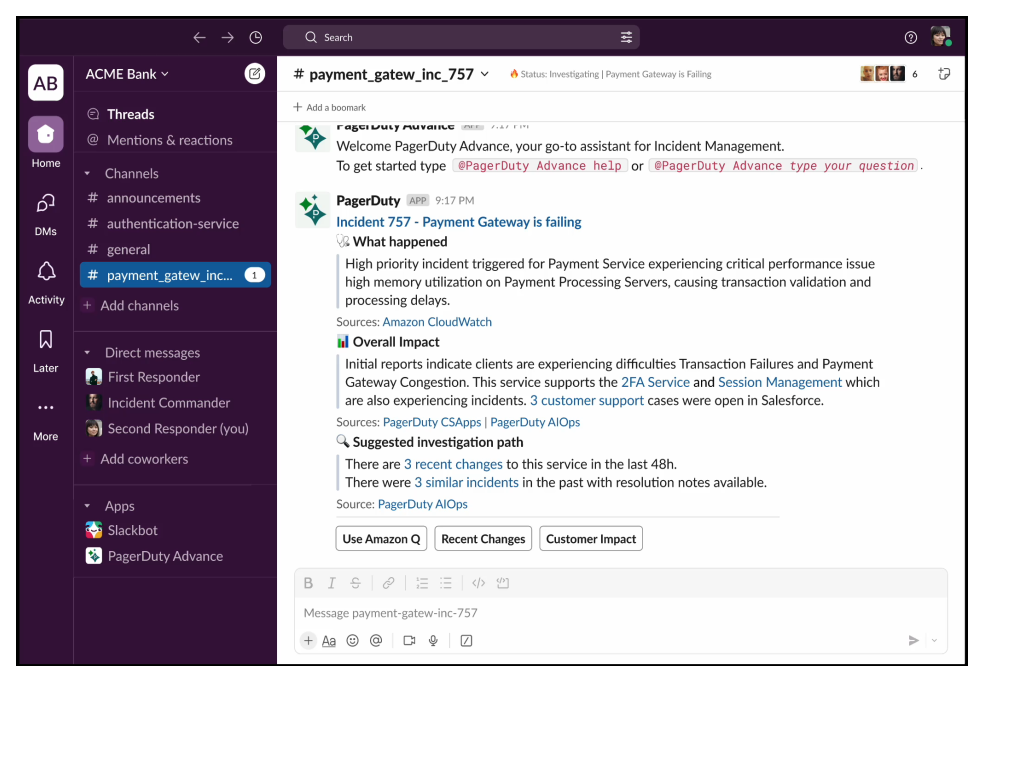The height and width of the screenshot is (768, 1024).
Task: Toggle the ordered list formatting
Action: 422,582
